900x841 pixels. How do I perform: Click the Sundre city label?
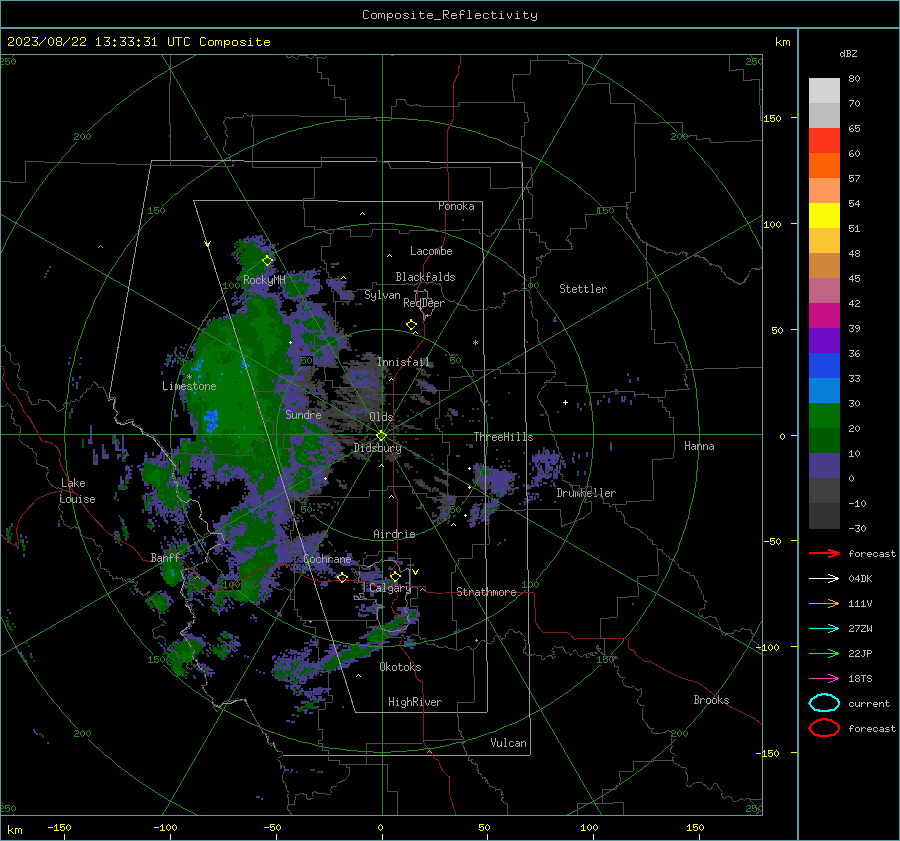coord(303,414)
